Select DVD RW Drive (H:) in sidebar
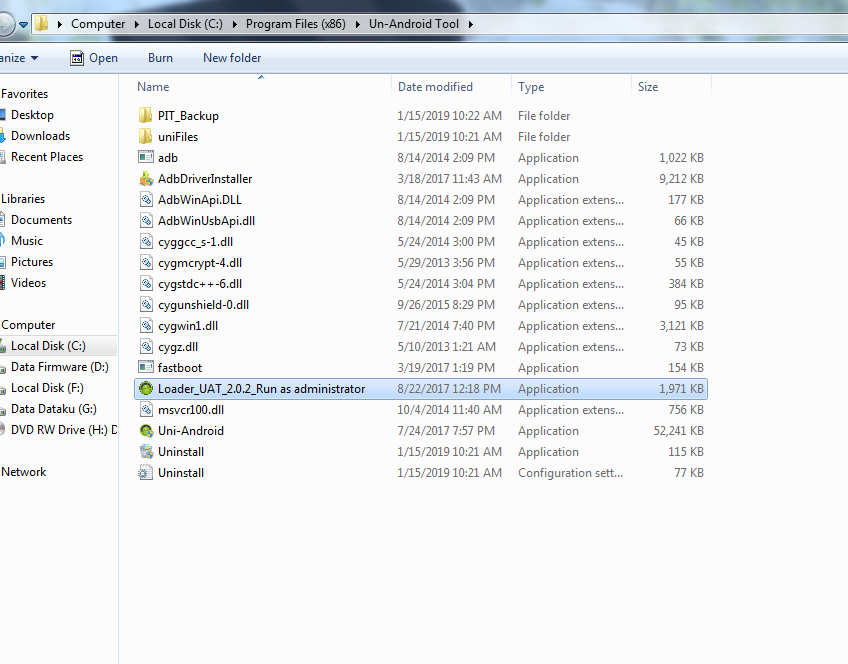Screen dimensions: 848x664 click(64, 430)
